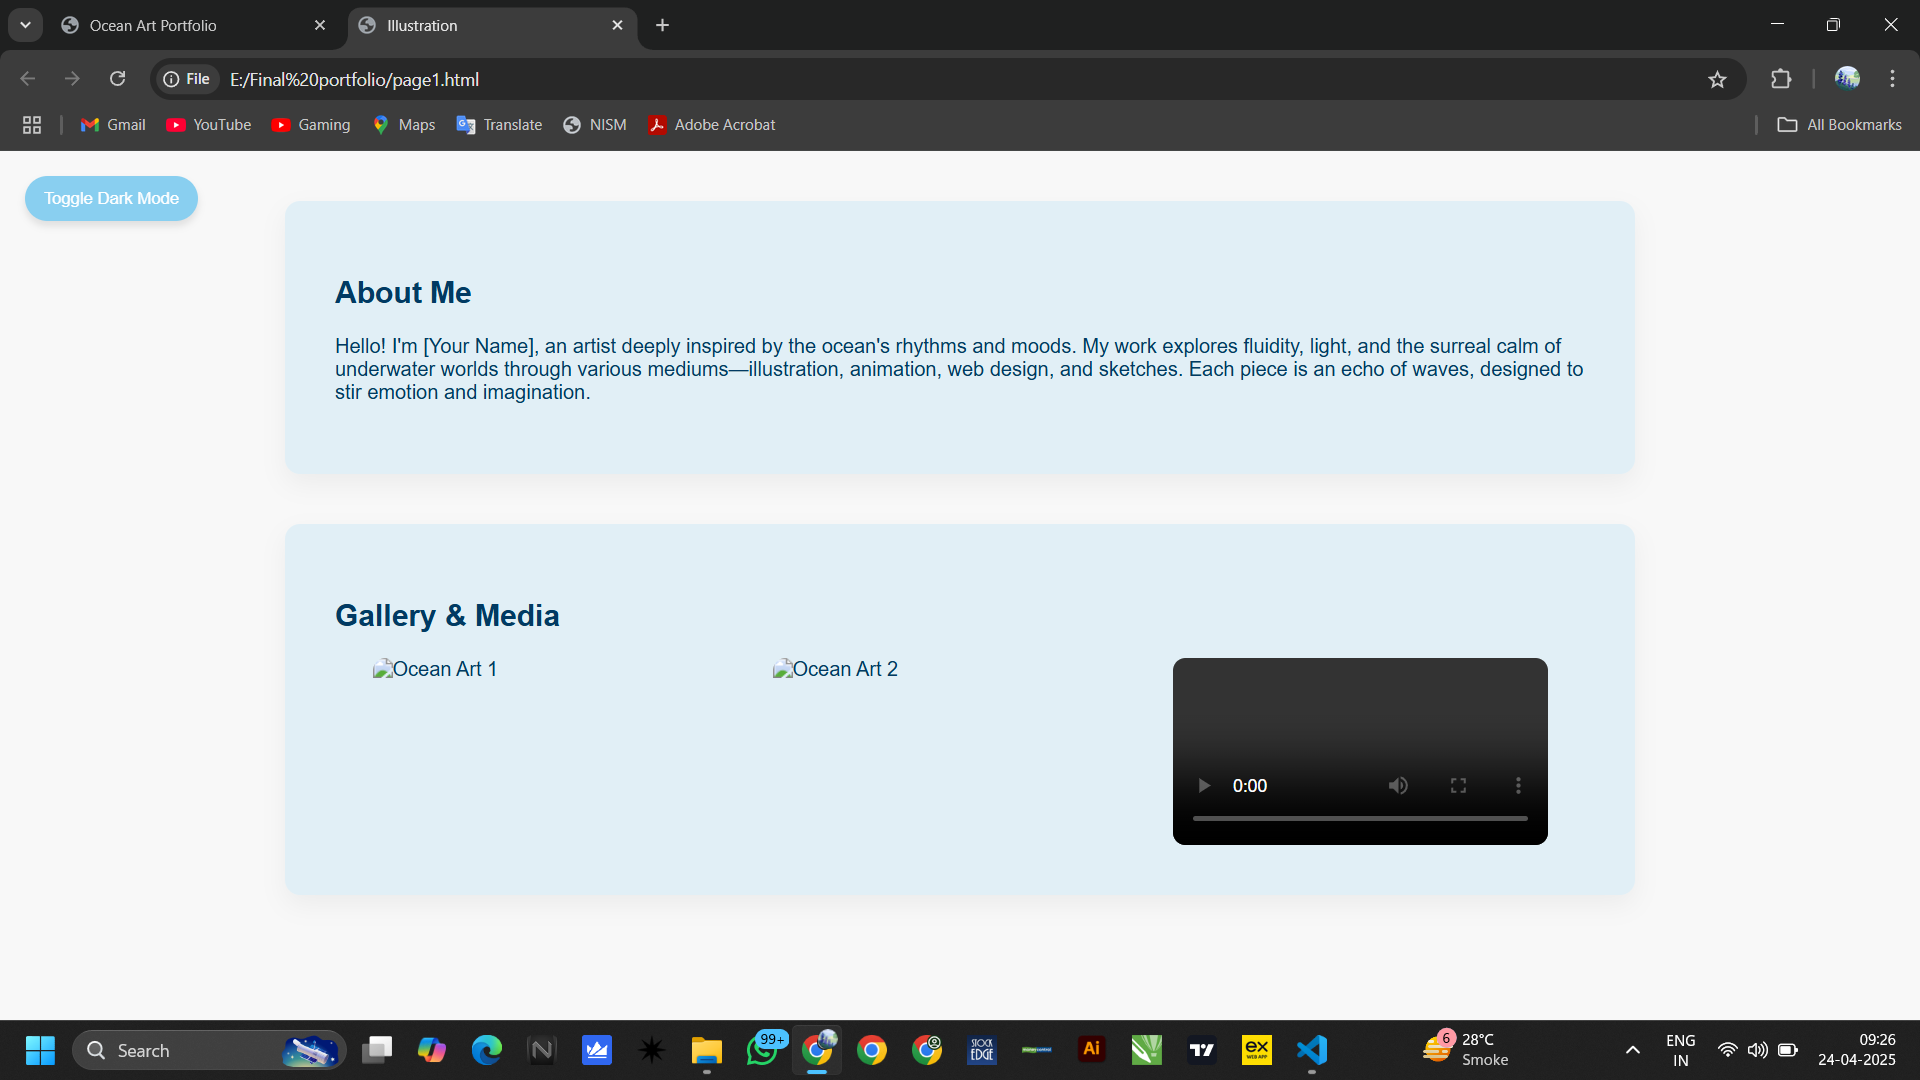This screenshot has width=1920, height=1080.
Task: Open the Gmail bookmark
Action: click(113, 125)
